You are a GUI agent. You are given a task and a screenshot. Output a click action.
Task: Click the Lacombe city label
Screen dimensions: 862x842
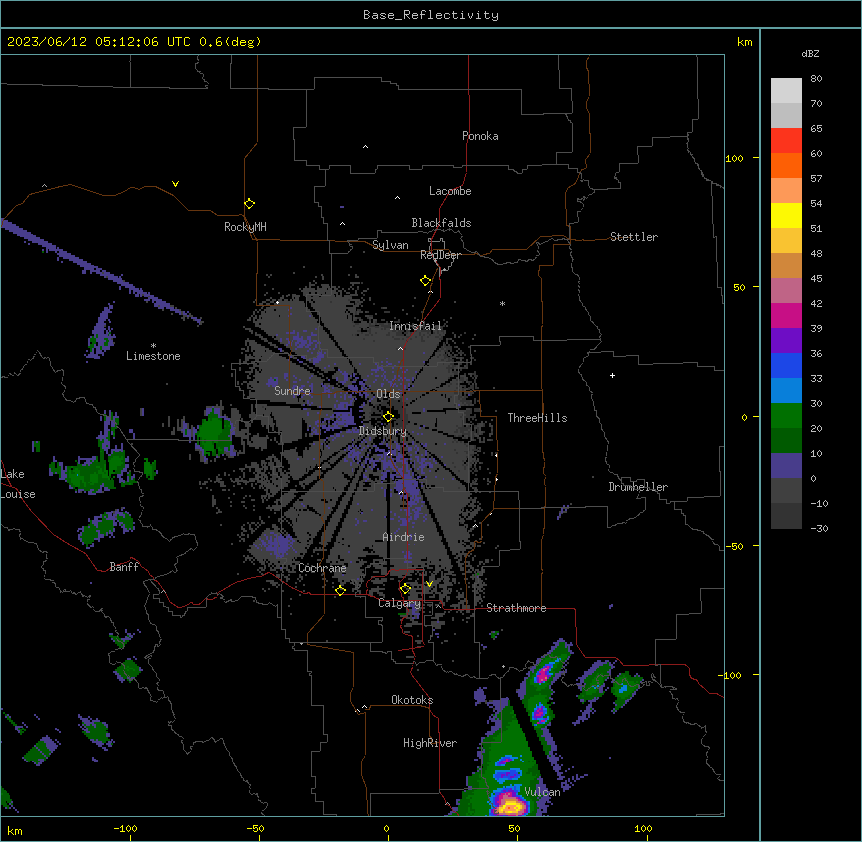(x=450, y=191)
